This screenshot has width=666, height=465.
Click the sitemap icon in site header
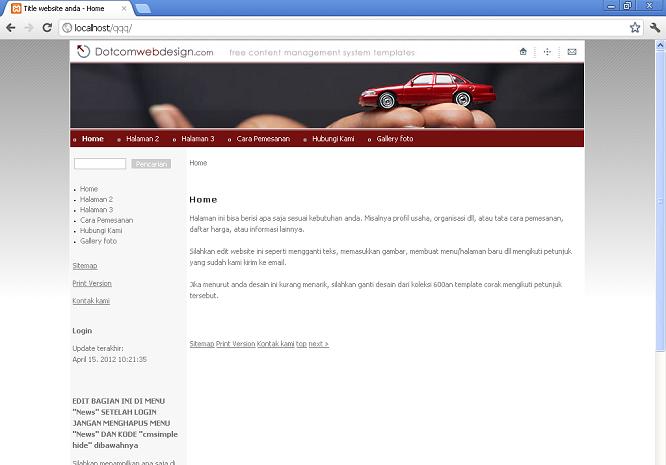coord(547,52)
